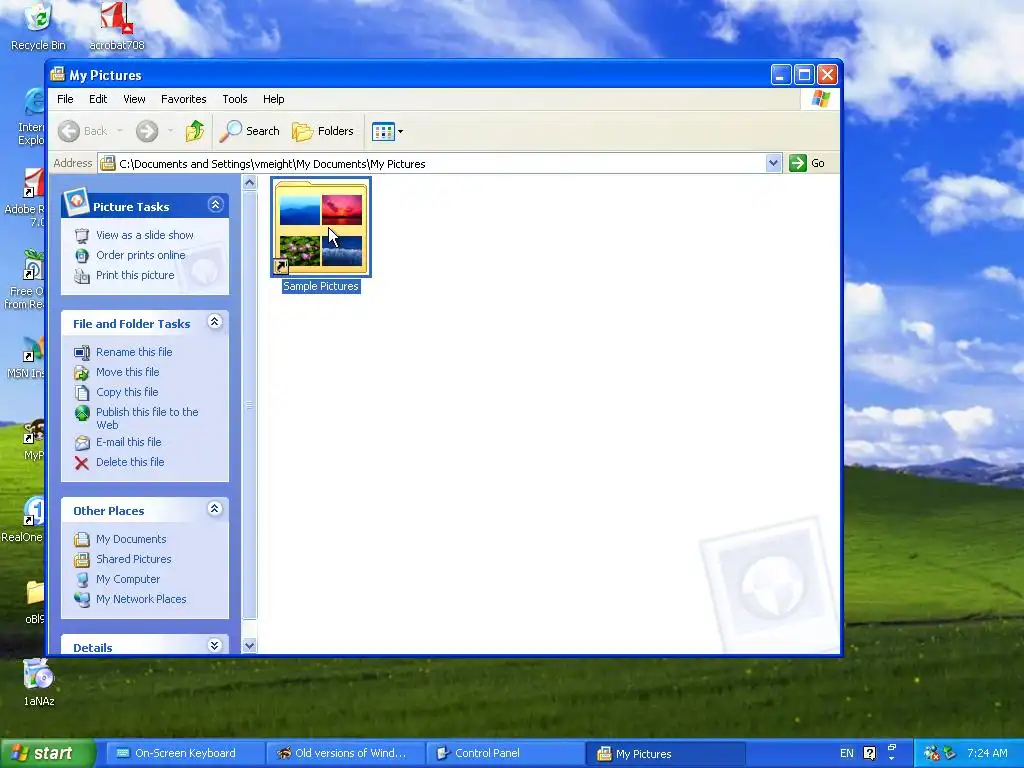Viewport: 1024px width, 768px height.
Task: Click the task pane scroll up arrow
Action: coord(249,183)
